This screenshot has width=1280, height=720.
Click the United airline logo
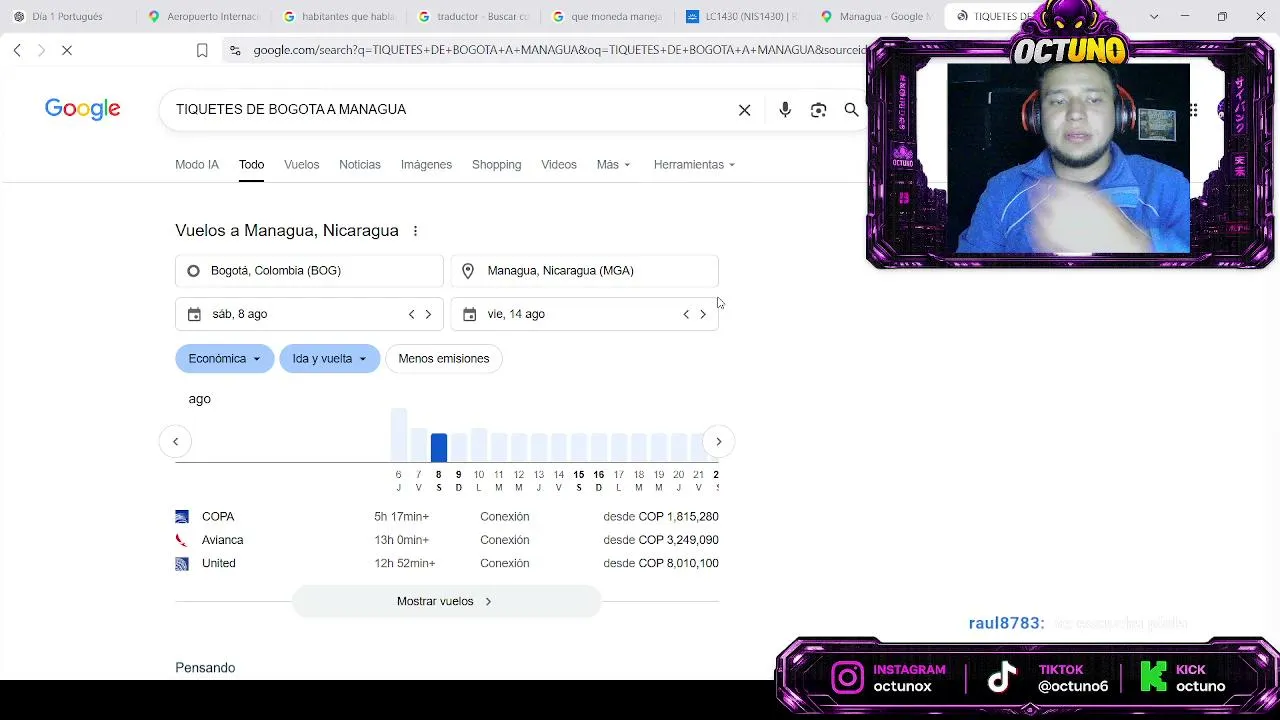coord(182,564)
